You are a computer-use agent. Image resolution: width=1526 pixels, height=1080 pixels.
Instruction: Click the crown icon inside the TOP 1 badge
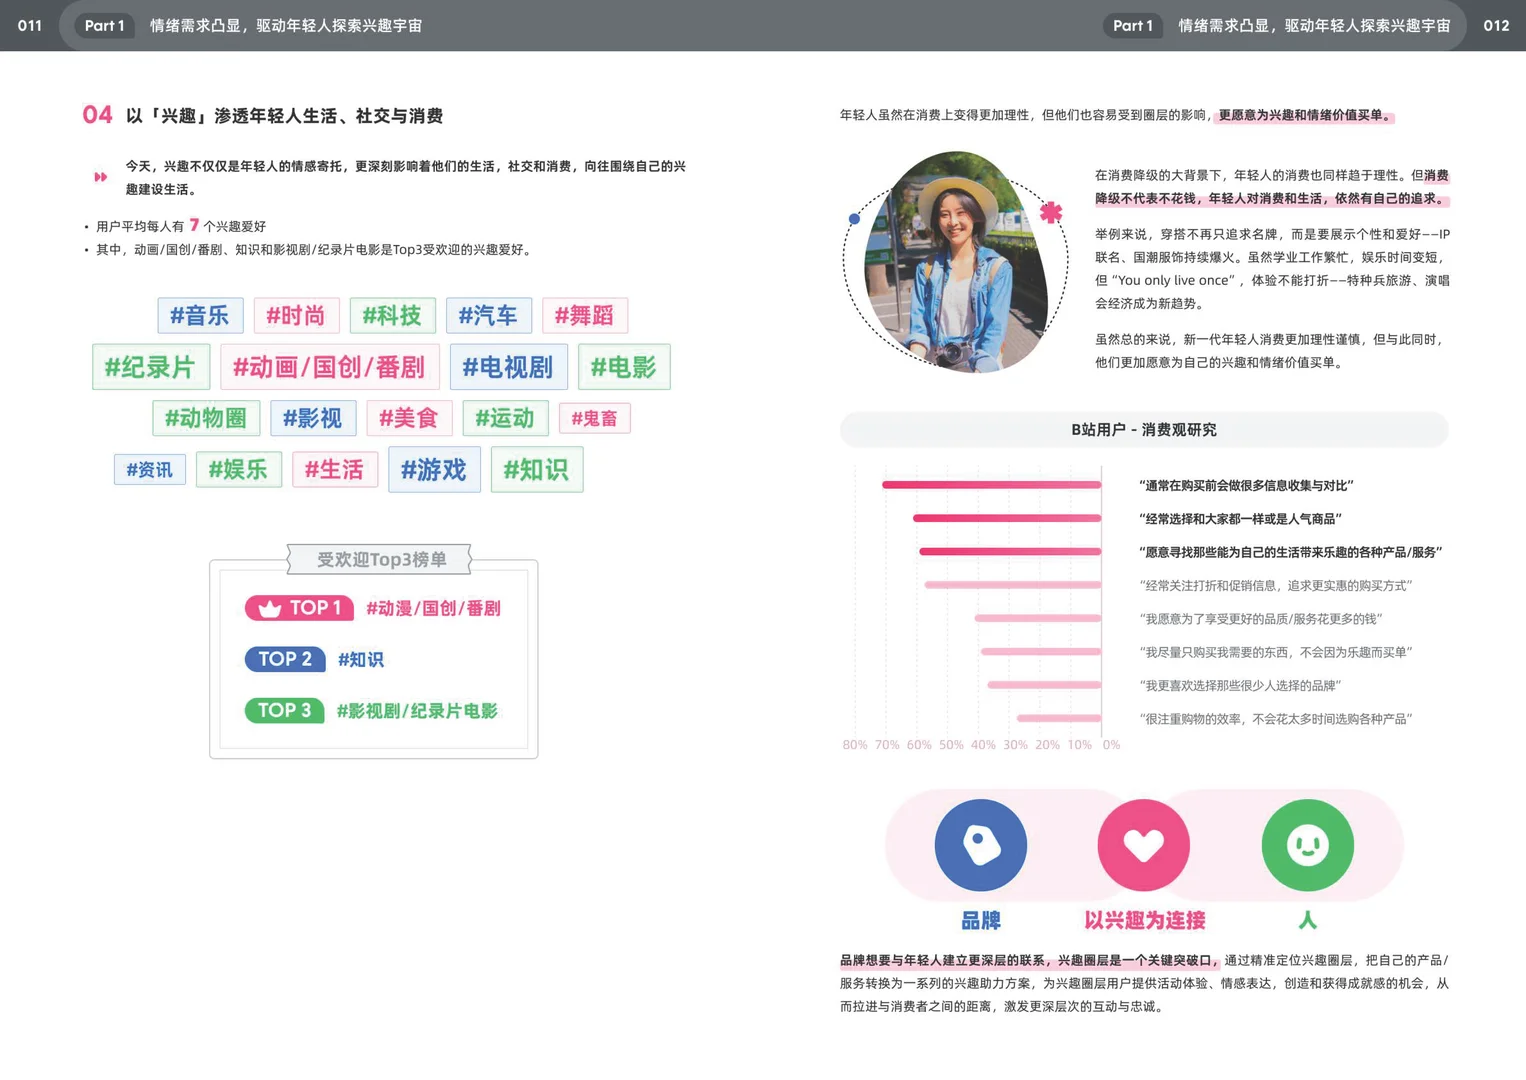pyautogui.click(x=272, y=607)
